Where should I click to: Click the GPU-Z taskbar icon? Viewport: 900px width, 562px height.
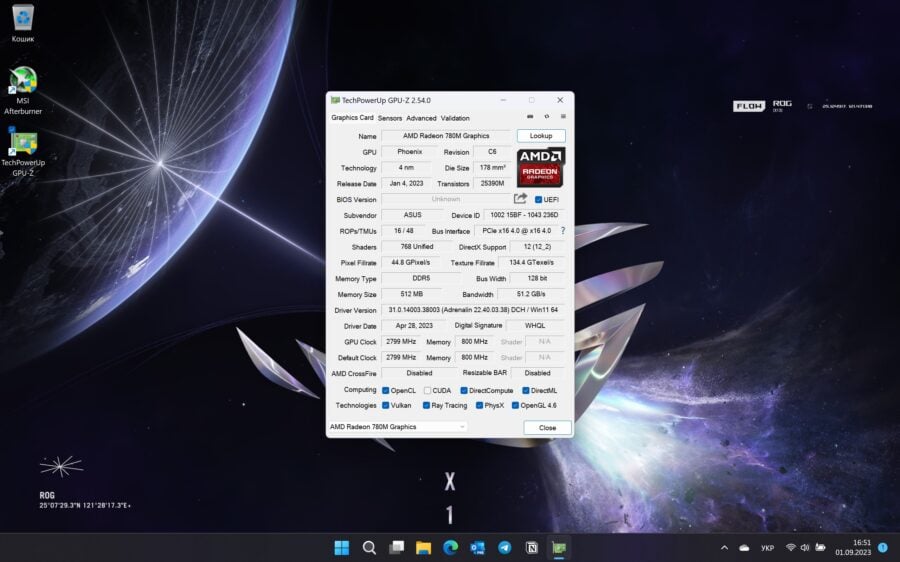point(558,548)
